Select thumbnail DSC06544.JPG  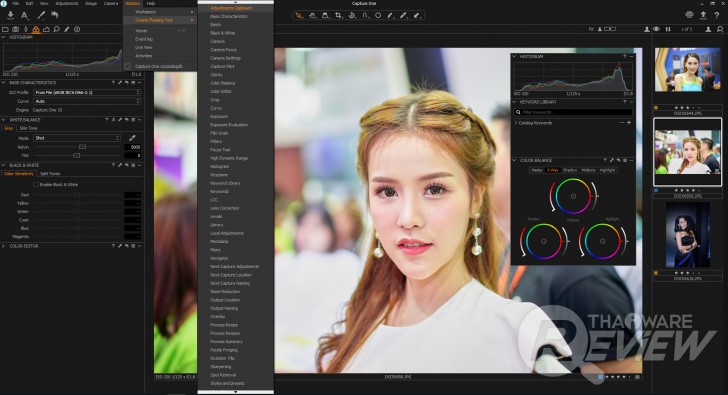[687, 70]
